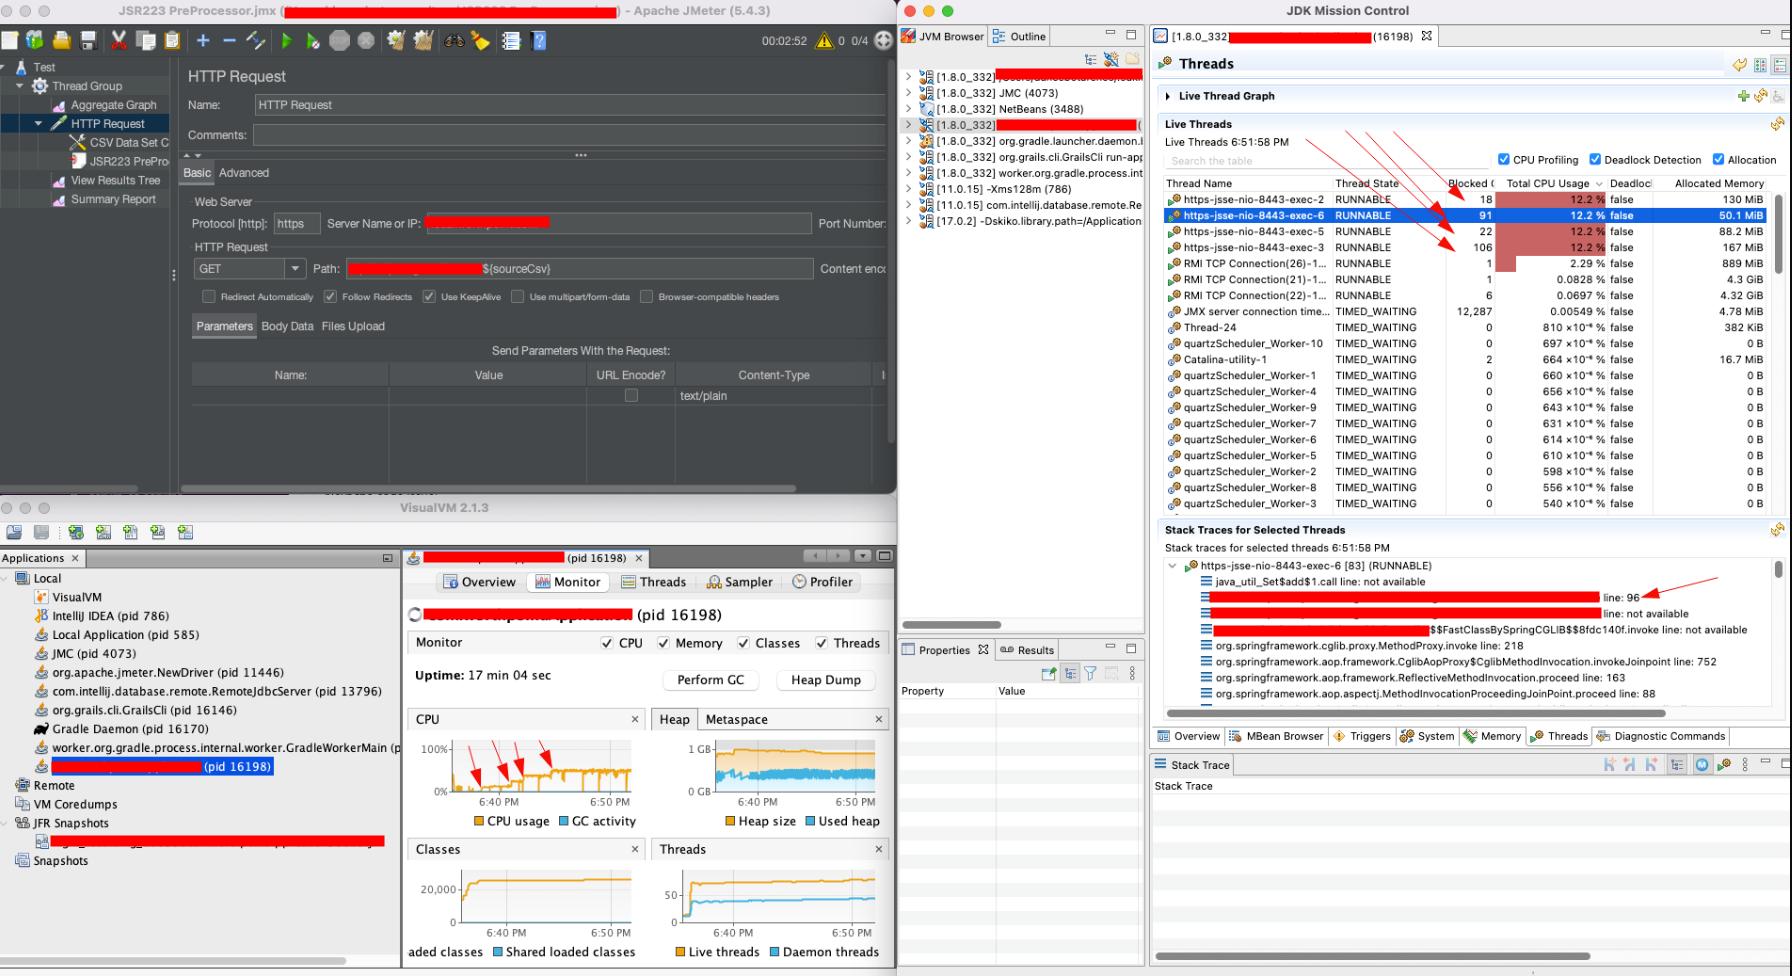Click the JMeter Shutdown icon
This screenshot has width=1792, height=976.
point(366,40)
